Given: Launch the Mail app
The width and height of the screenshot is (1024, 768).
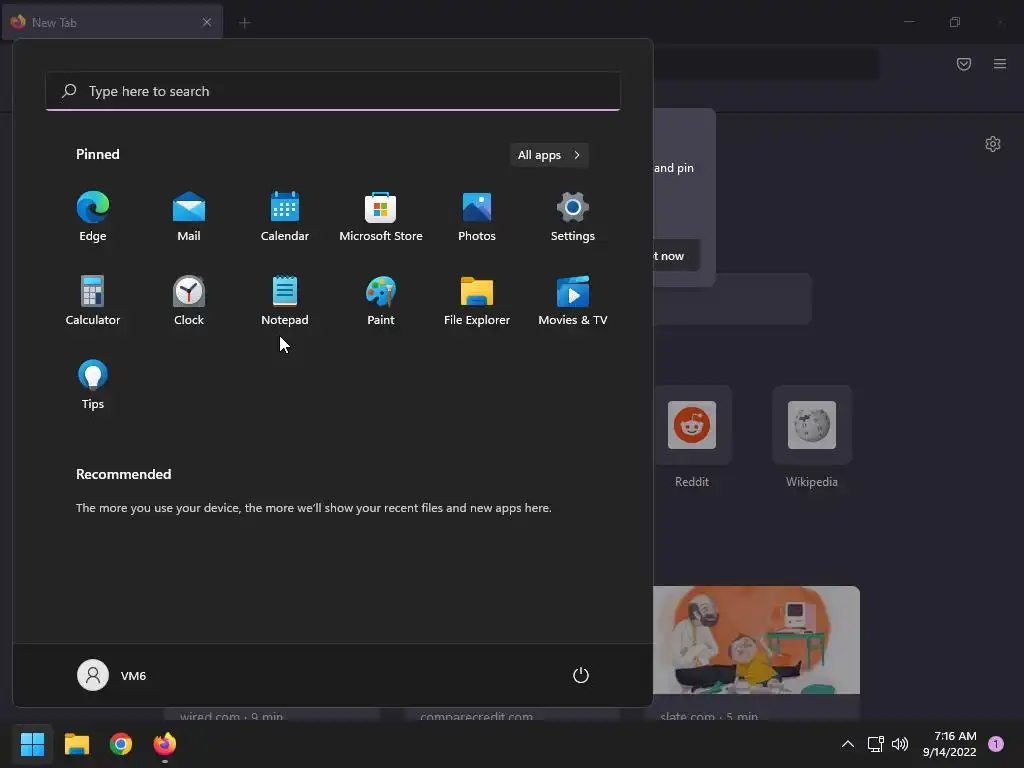Looking at the screenshot, I should 189,217.
